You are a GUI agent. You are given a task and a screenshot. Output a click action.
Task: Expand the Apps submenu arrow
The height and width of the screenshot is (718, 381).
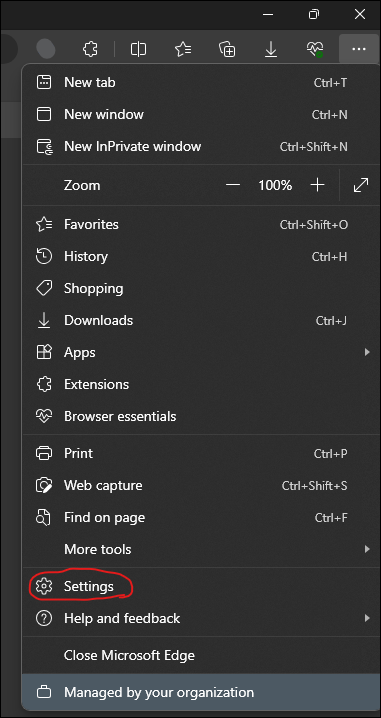(367, 352)
